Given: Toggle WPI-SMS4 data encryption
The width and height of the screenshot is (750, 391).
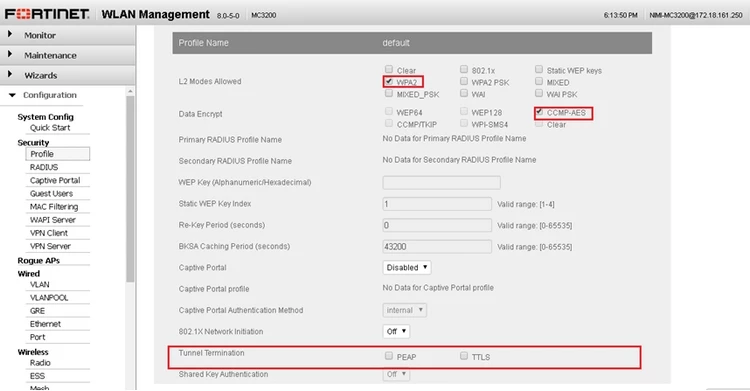Looking at the screenshot, I should click(x=464, y=123).
